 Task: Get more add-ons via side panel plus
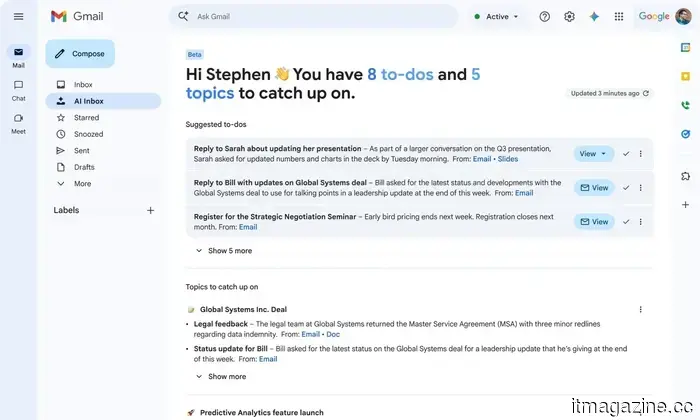[685, 205]
